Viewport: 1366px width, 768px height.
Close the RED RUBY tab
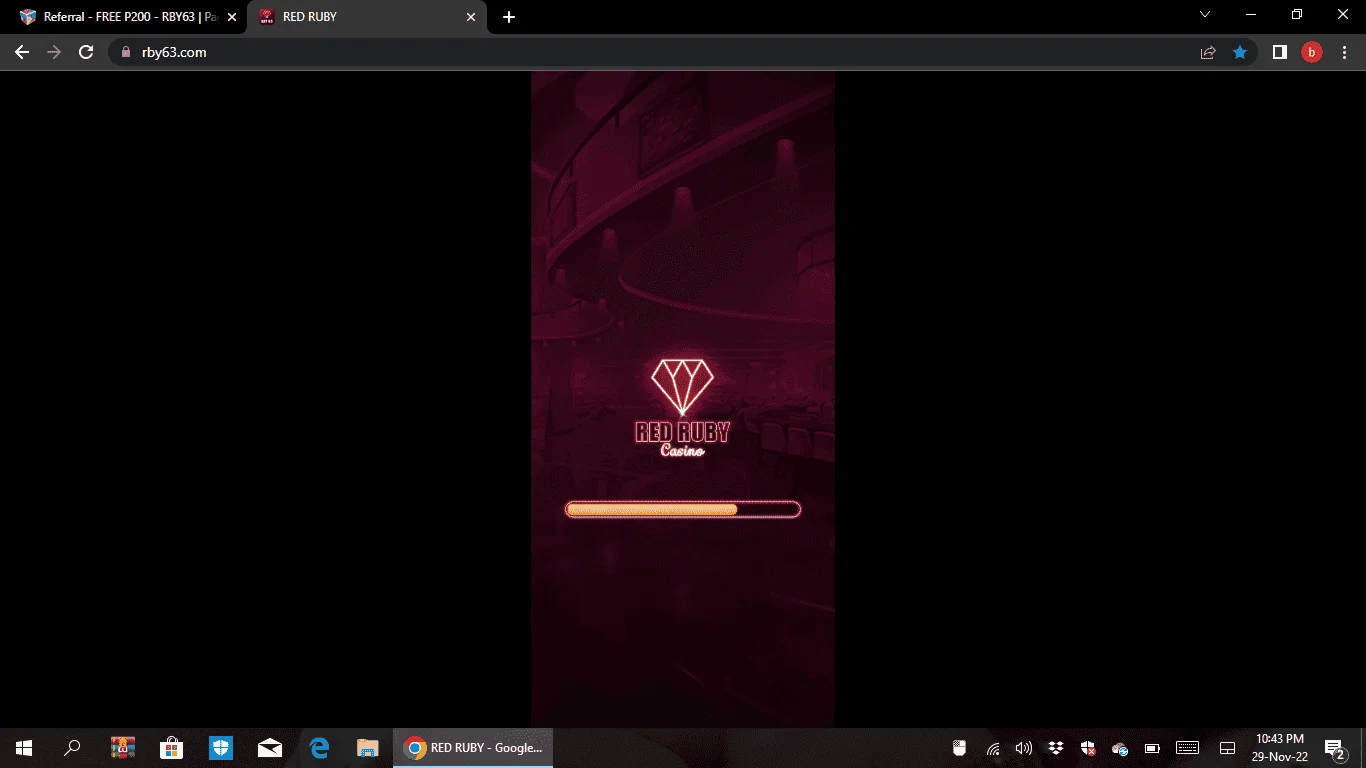coord(471,17)
